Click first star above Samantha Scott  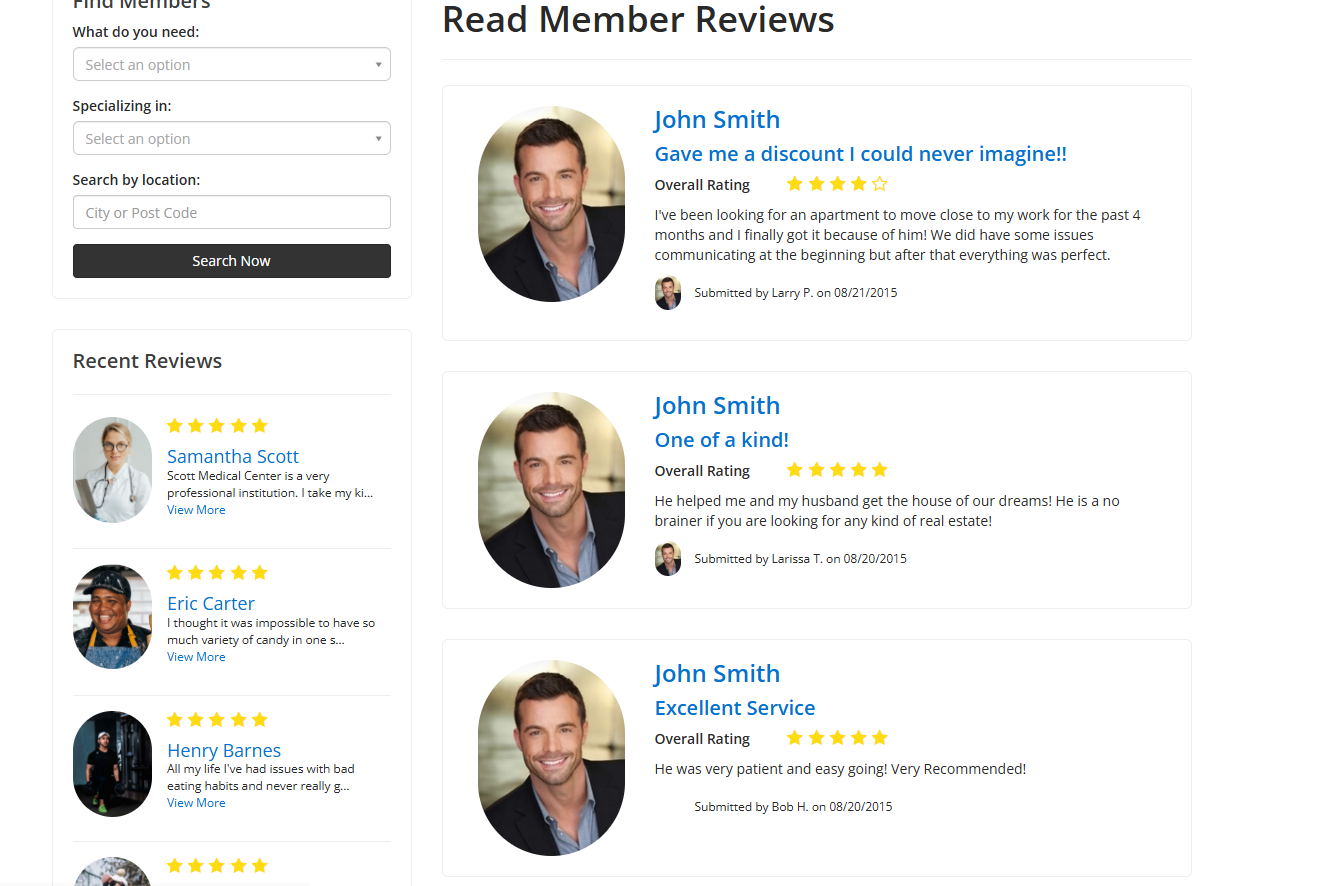coord(175,426)
